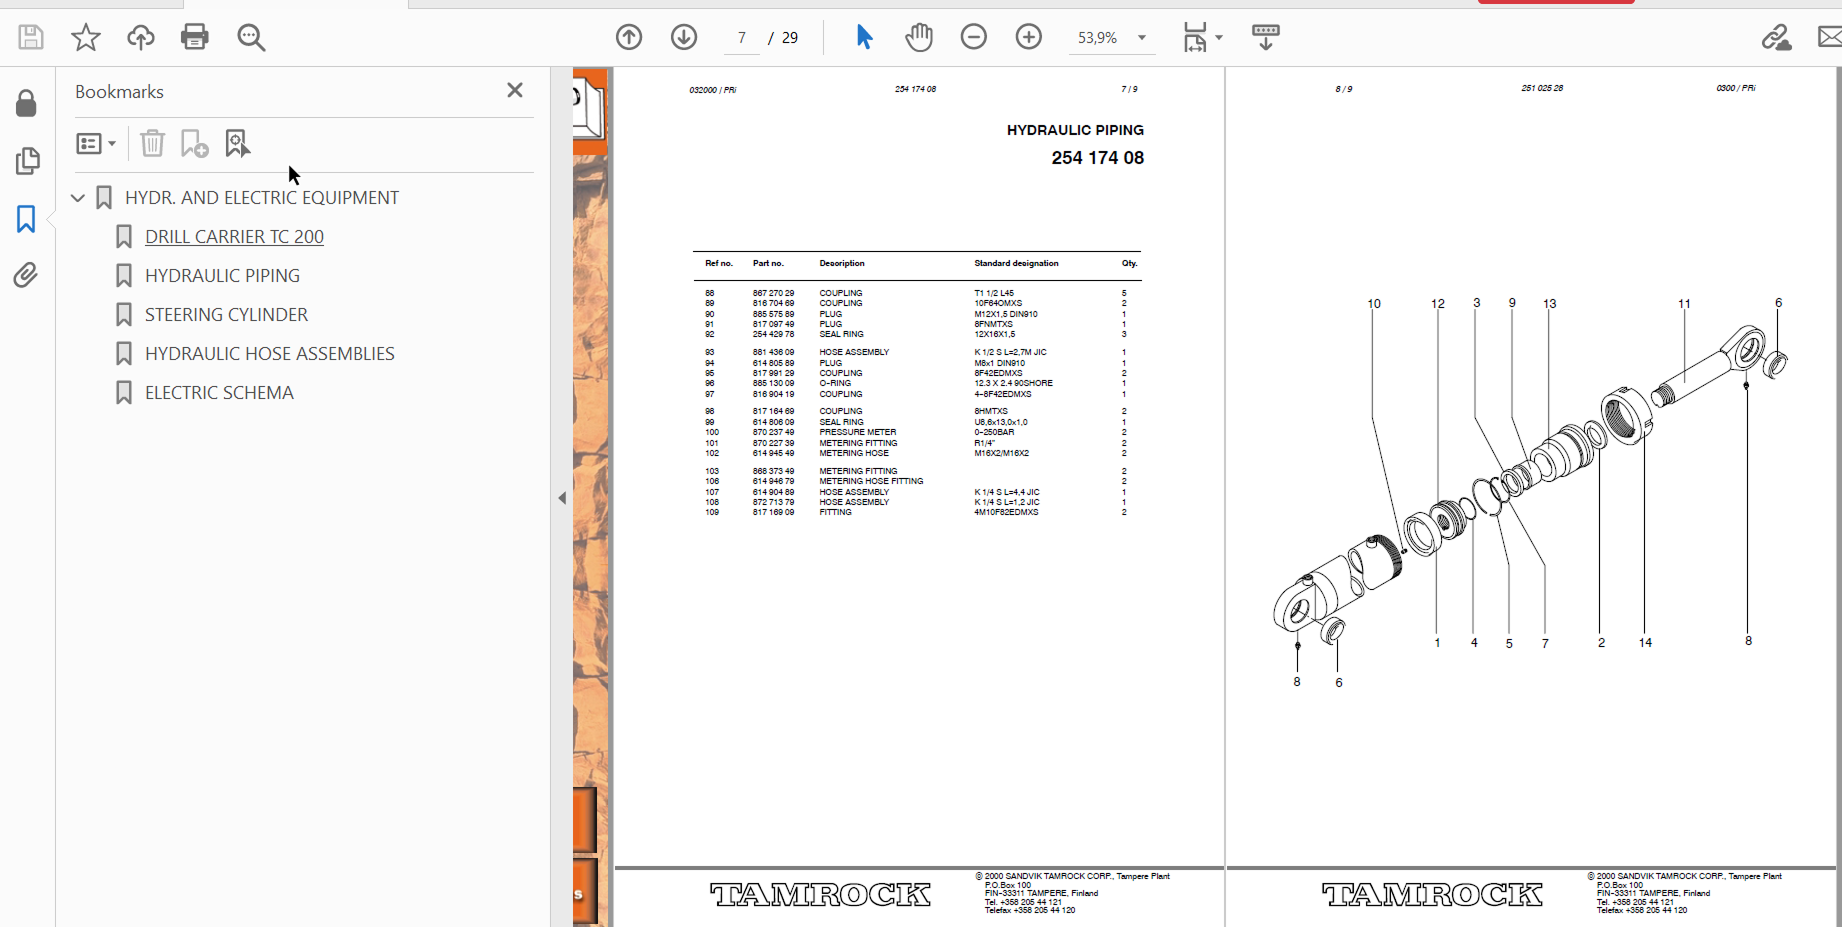Screen dimensions: 1842x927
Task: Select the HYDR. AND ELECTRIC EQUIPMENT bookmark
Action: point(262,198)
